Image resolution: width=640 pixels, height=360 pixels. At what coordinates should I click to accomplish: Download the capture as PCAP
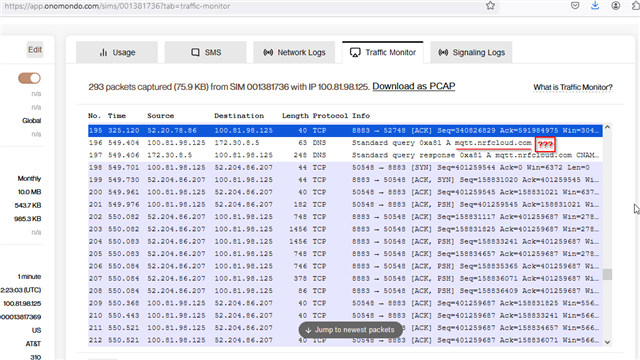(413, 87)
